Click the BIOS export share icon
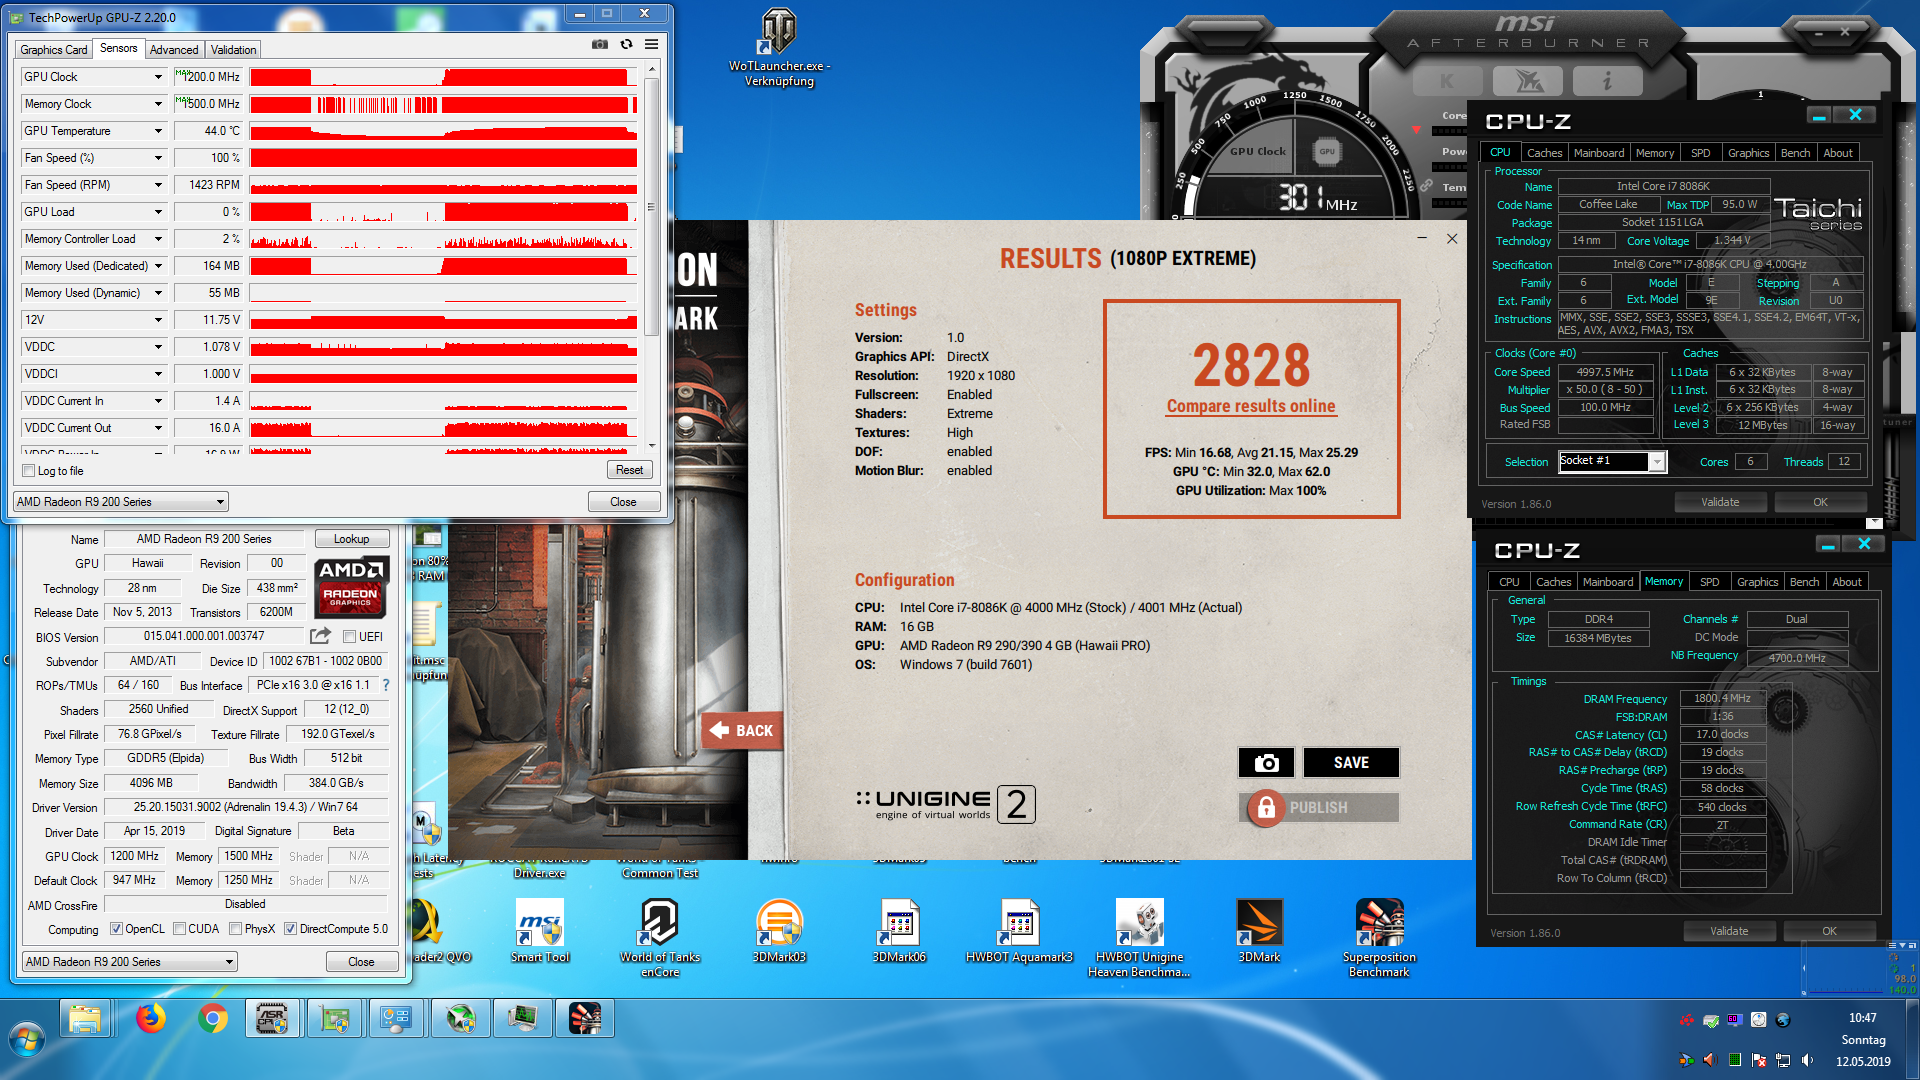 (320, 636)
